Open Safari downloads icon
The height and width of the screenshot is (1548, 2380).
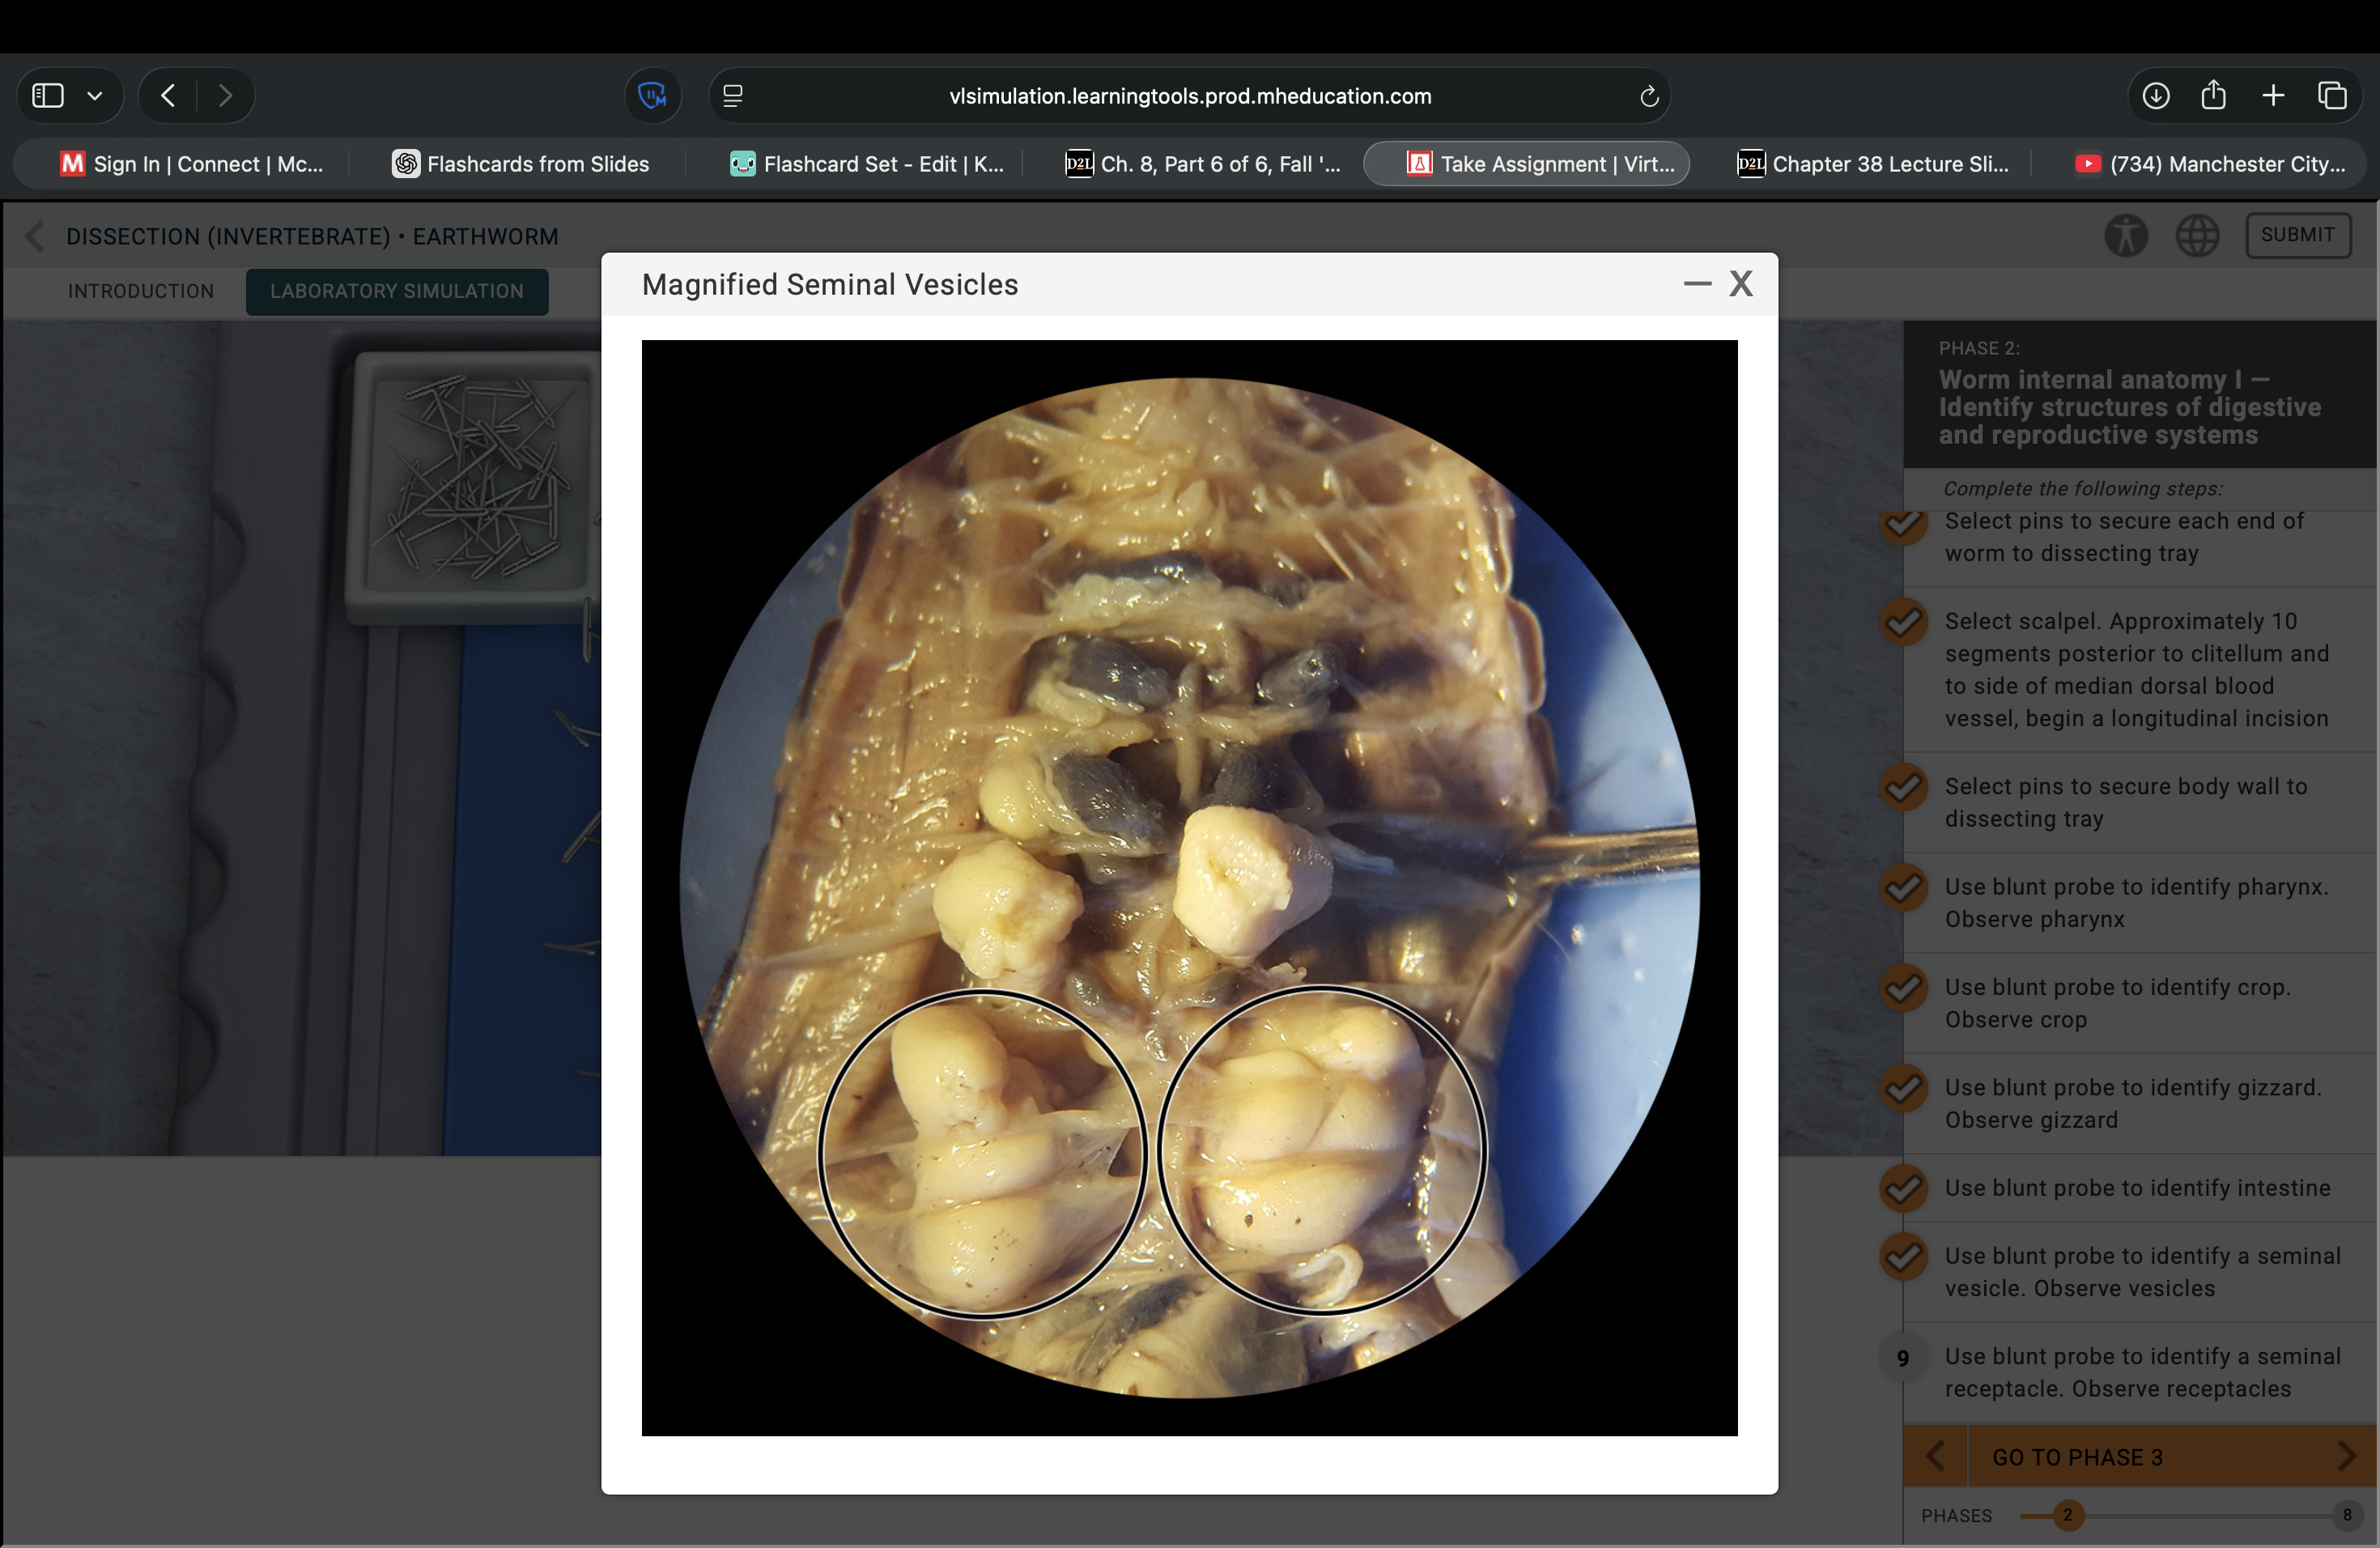2156,96
